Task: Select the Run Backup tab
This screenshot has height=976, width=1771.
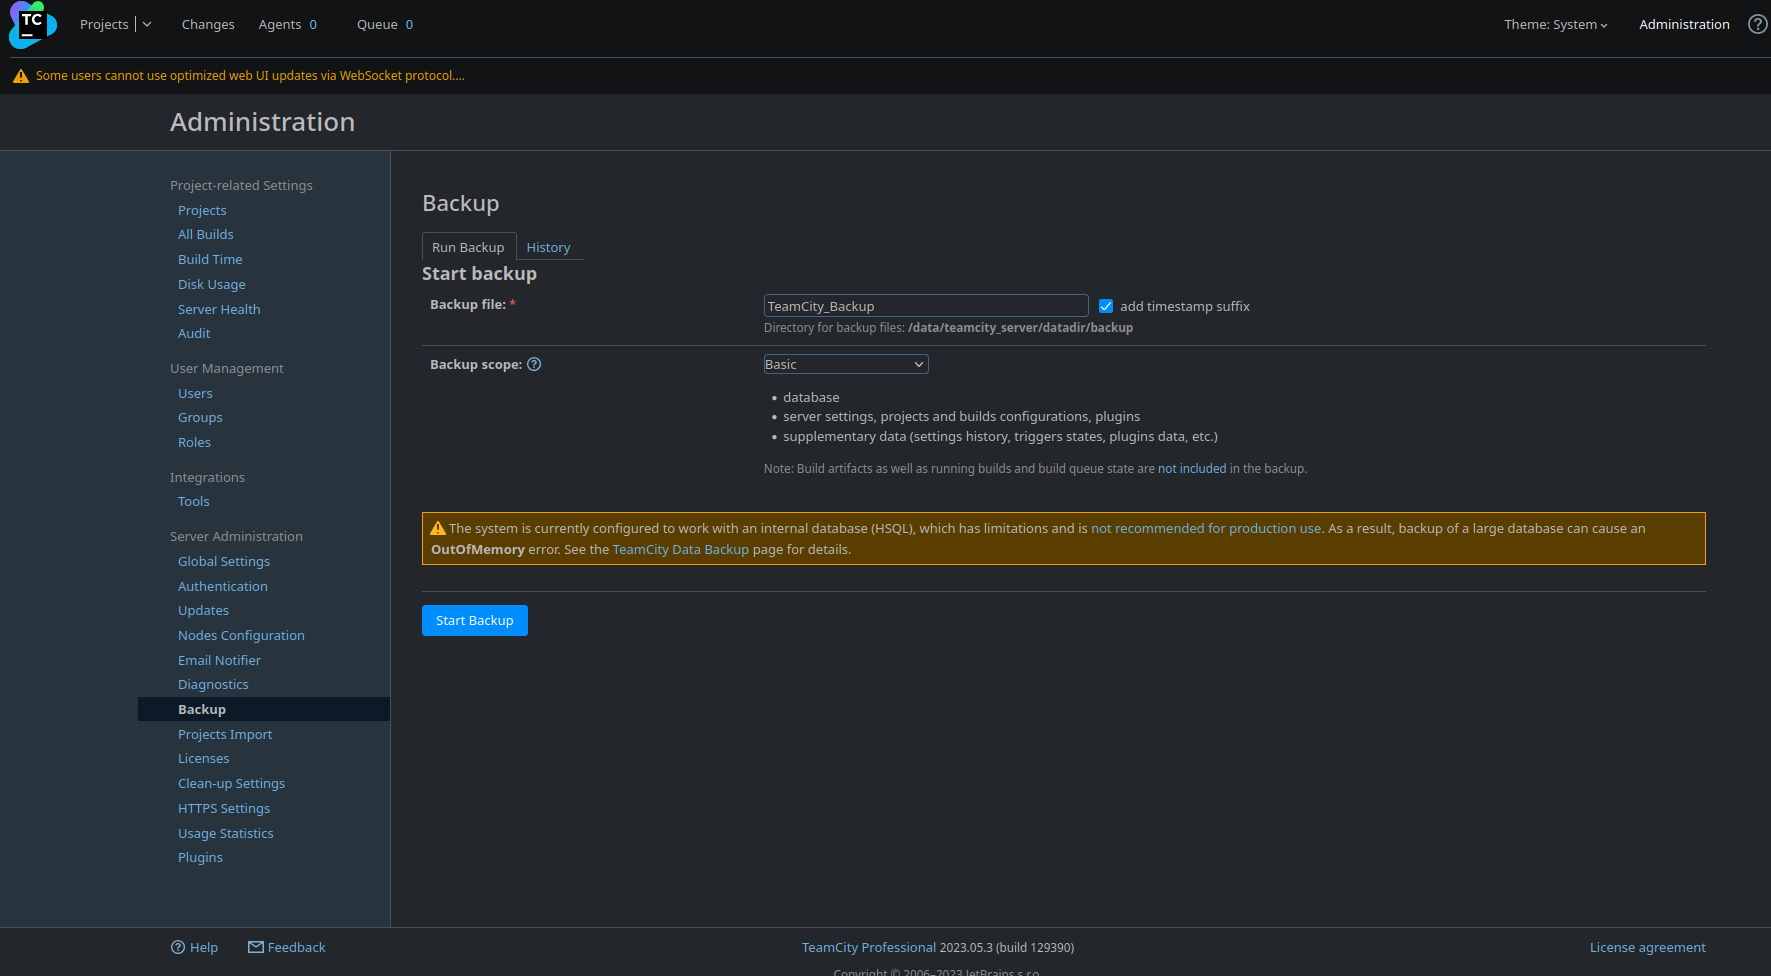Action: (x=468, y=247)
